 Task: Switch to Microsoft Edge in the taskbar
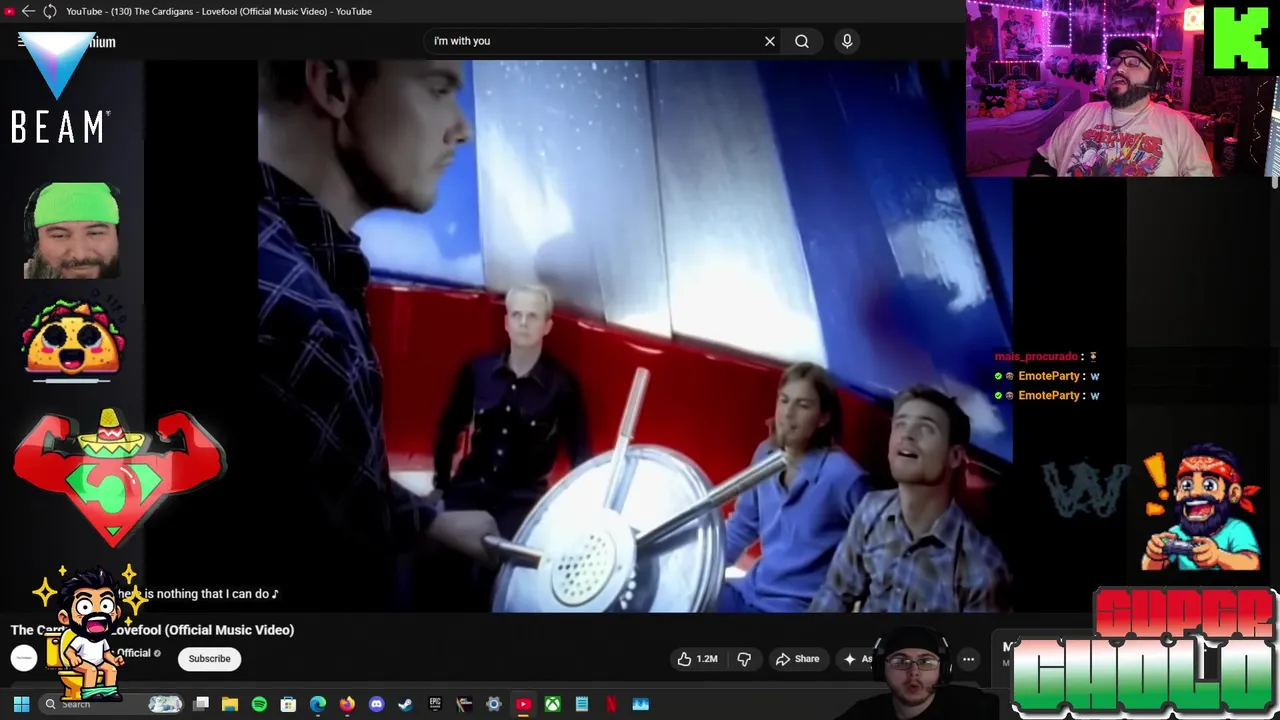pyautogui.click(x=318, y=704)
